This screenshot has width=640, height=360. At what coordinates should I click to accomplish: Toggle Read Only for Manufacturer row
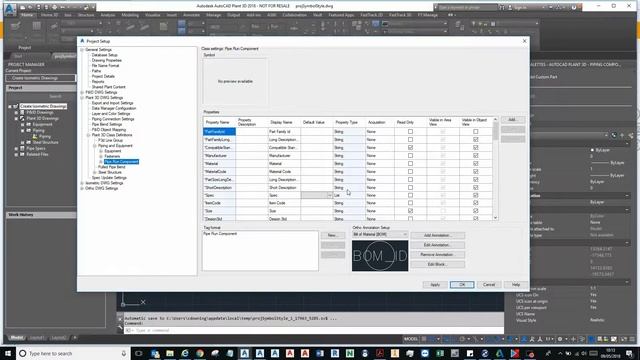coord(410,156)
